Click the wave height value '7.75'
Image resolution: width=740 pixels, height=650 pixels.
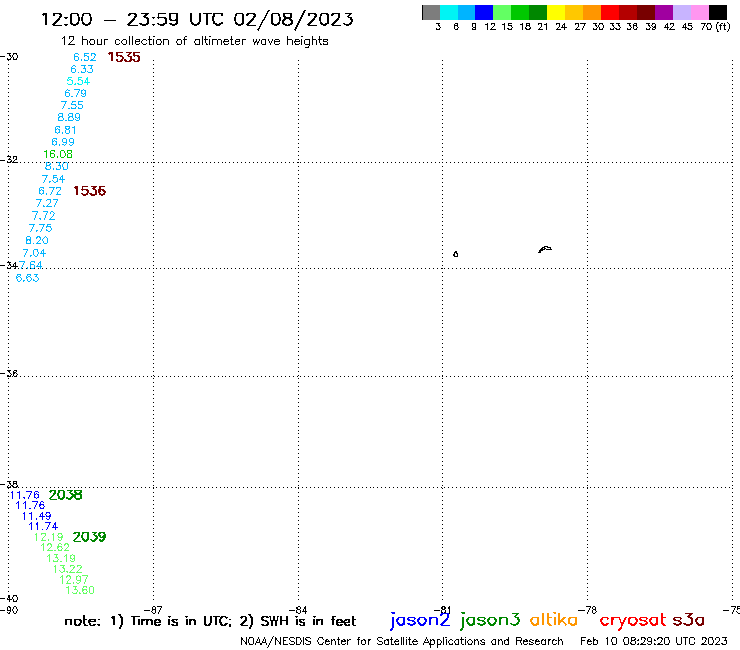pyautogui.click(x=41, y=228)
